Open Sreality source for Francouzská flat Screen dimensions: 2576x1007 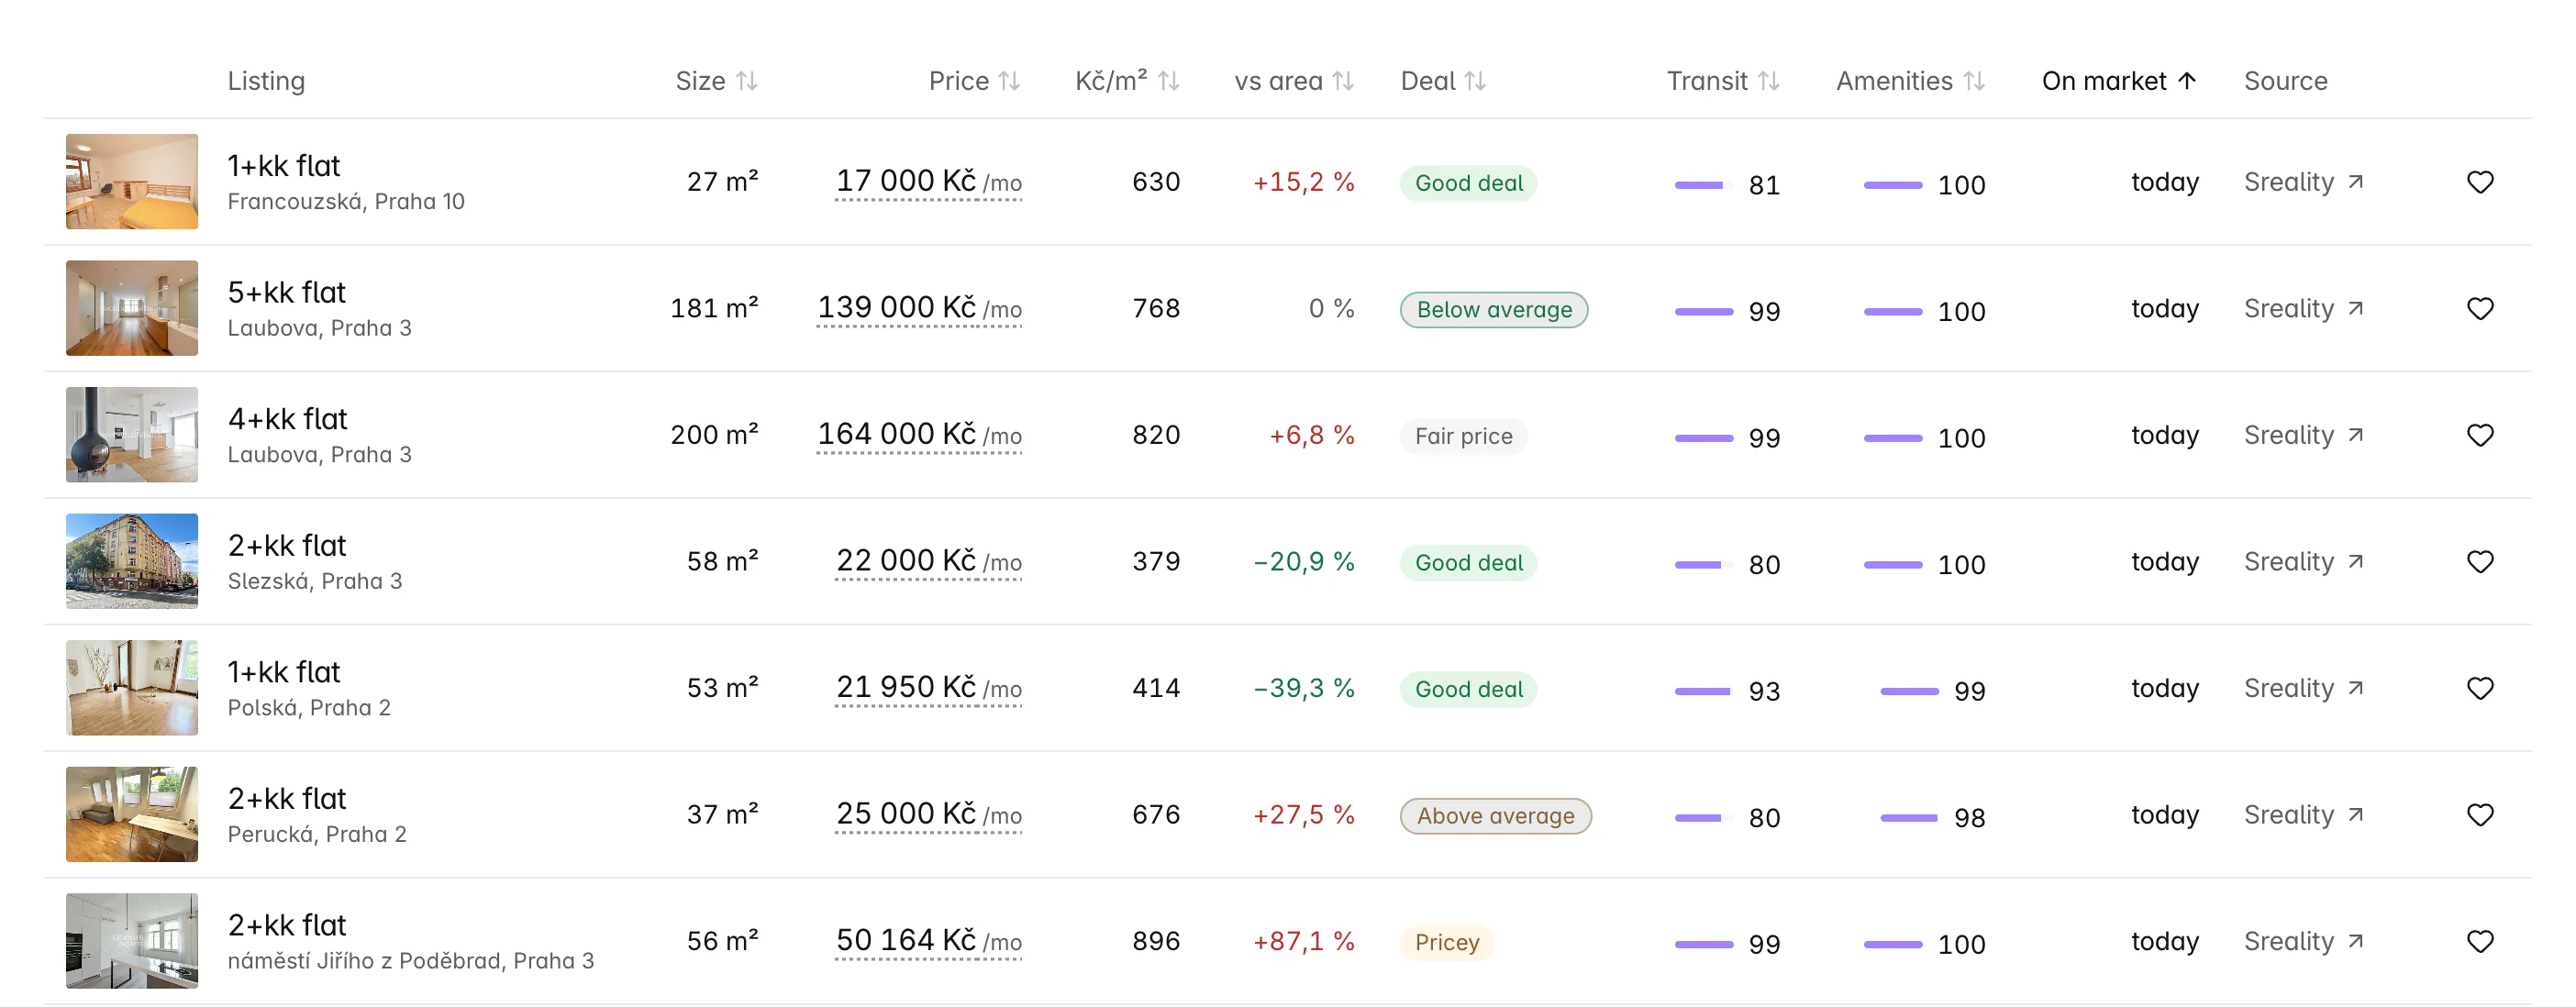(x=2303, y=182)
